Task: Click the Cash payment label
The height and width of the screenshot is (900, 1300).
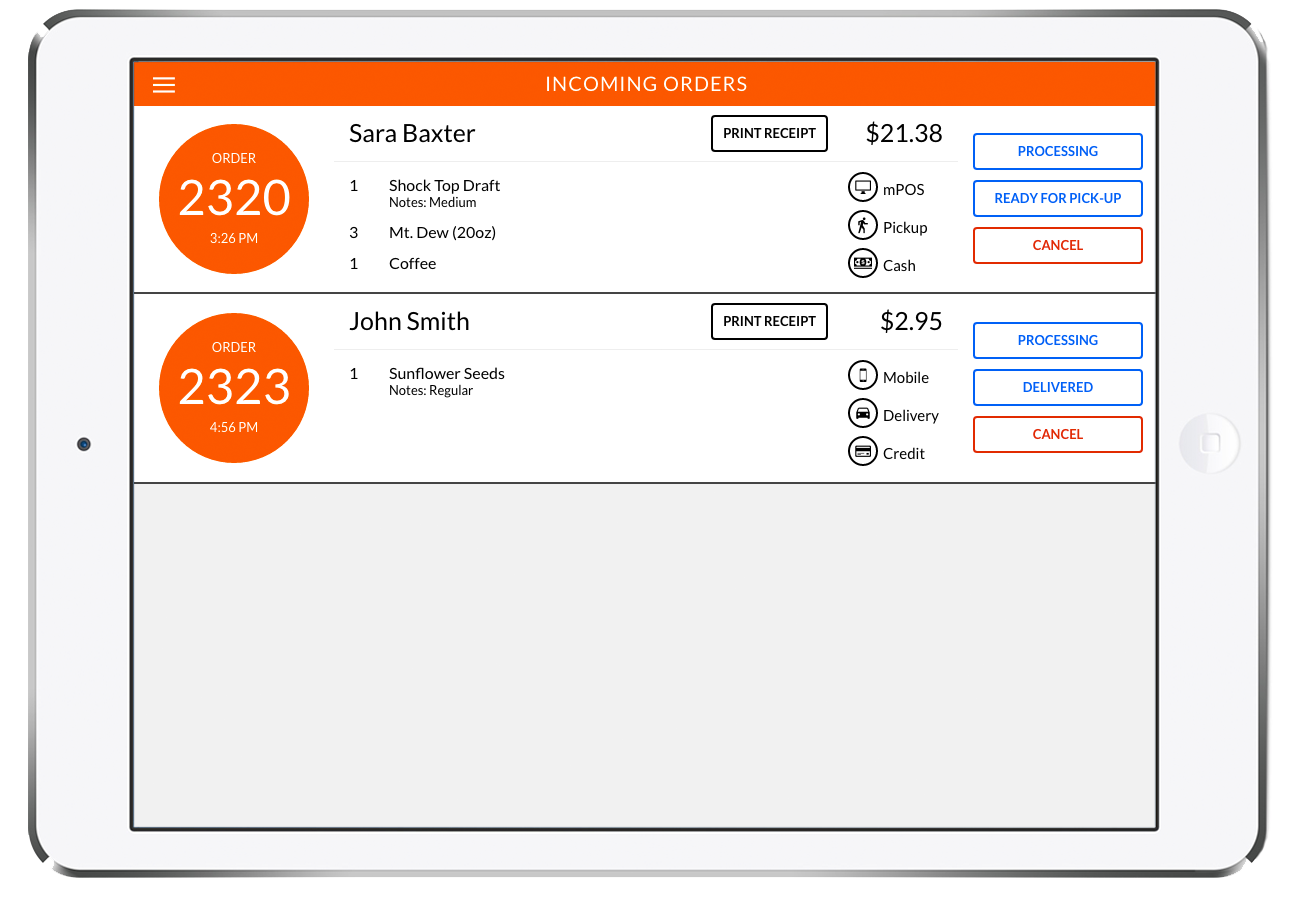Action: (x=899, y=265)
